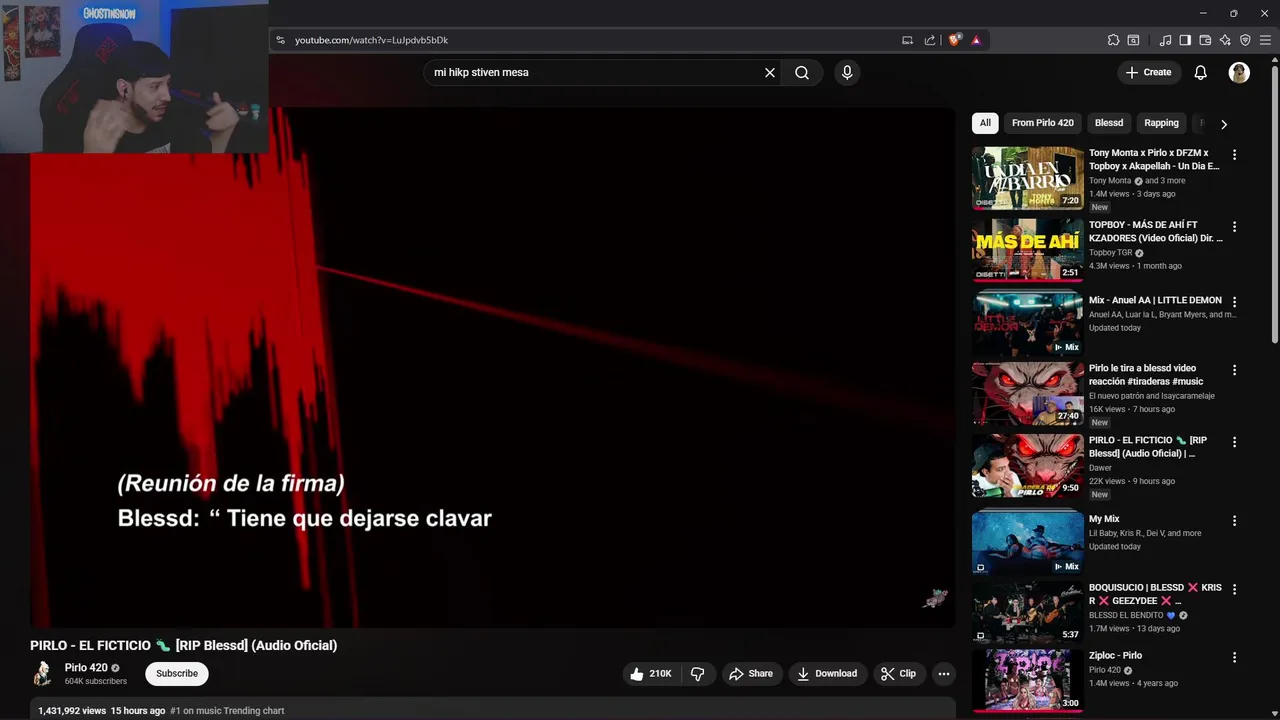The width and height of the screenshot is (1280, 720).
Task: Select the Blessd filter chip
Action: click(1109, 123)
